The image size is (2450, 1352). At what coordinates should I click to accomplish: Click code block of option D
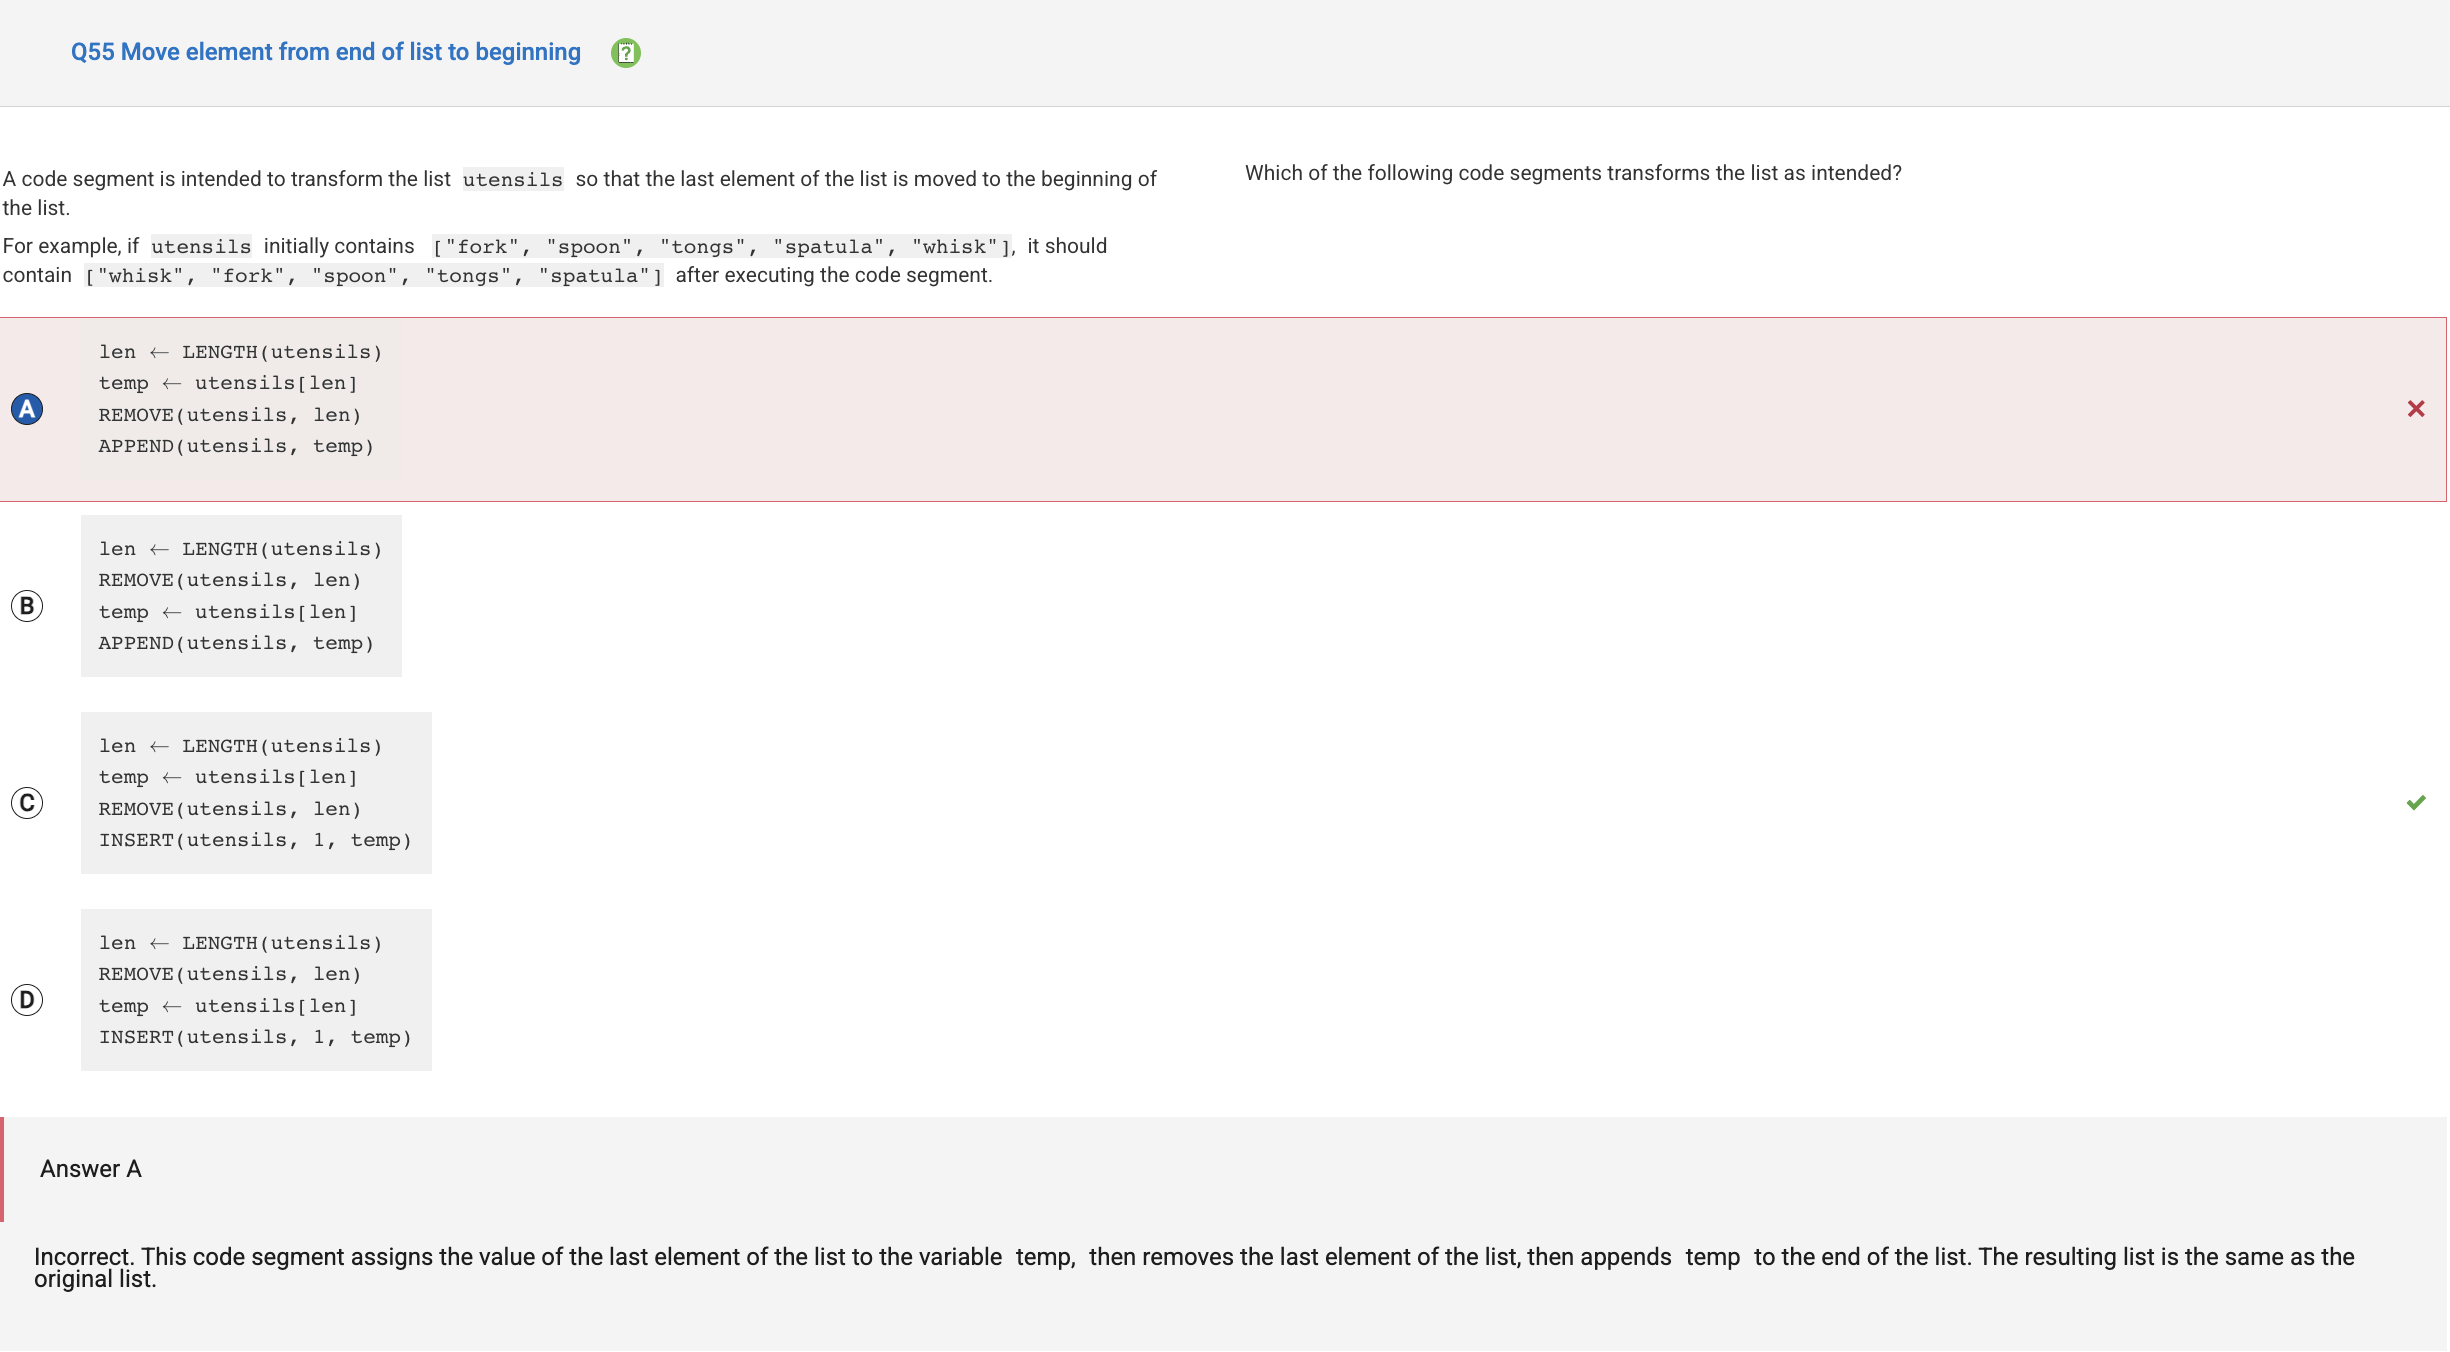pos(256,990)
